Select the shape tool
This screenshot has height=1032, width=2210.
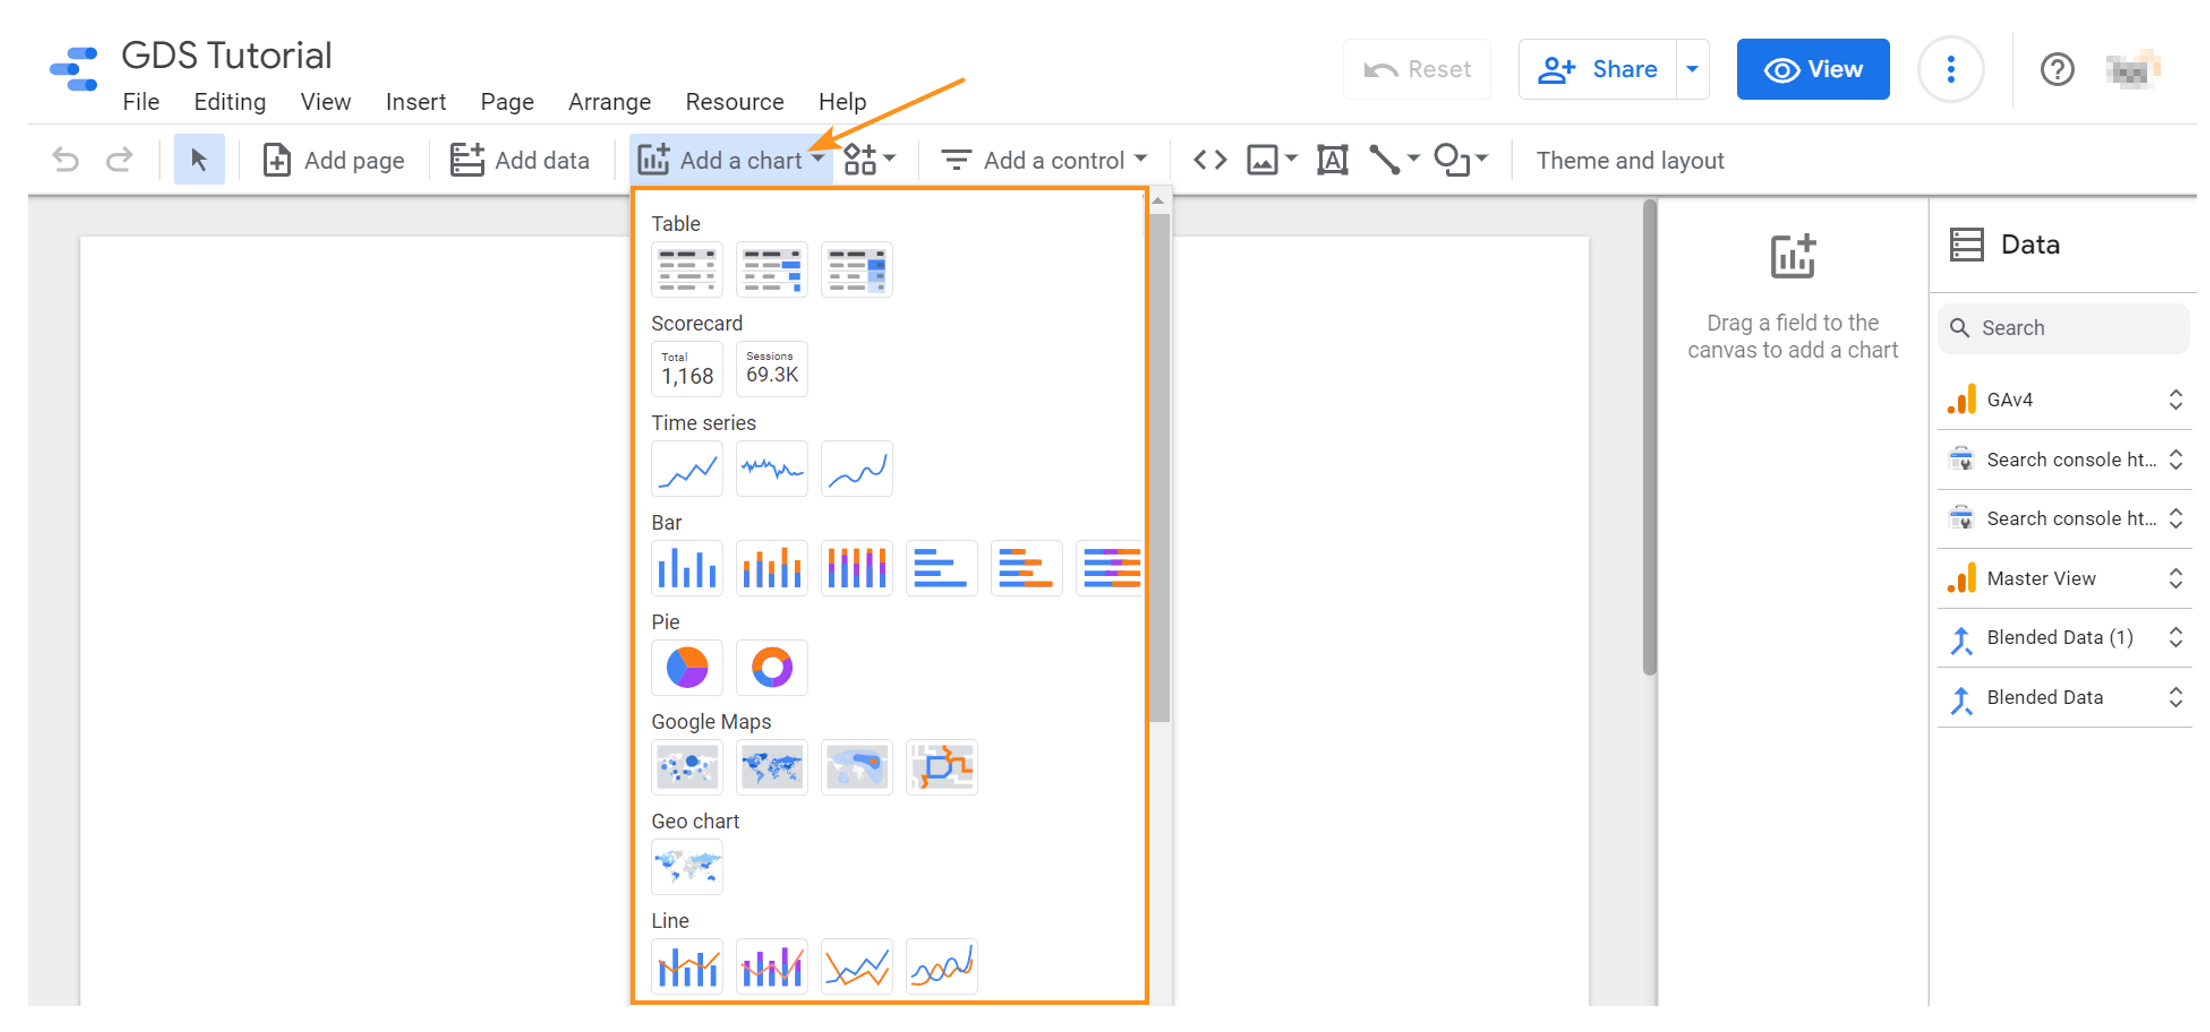1452,160
